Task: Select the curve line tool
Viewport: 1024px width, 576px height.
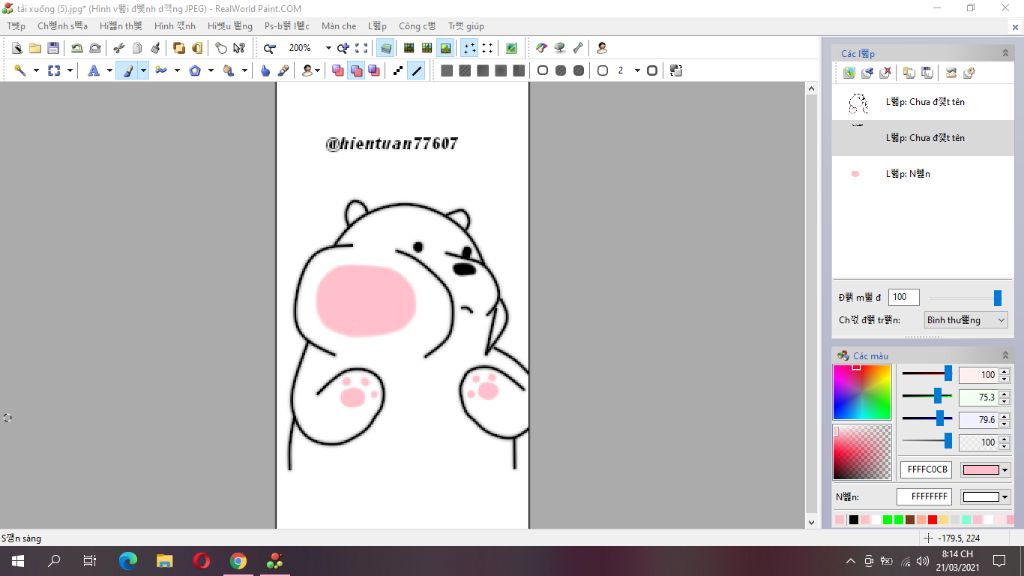Action: pos(161,71)
